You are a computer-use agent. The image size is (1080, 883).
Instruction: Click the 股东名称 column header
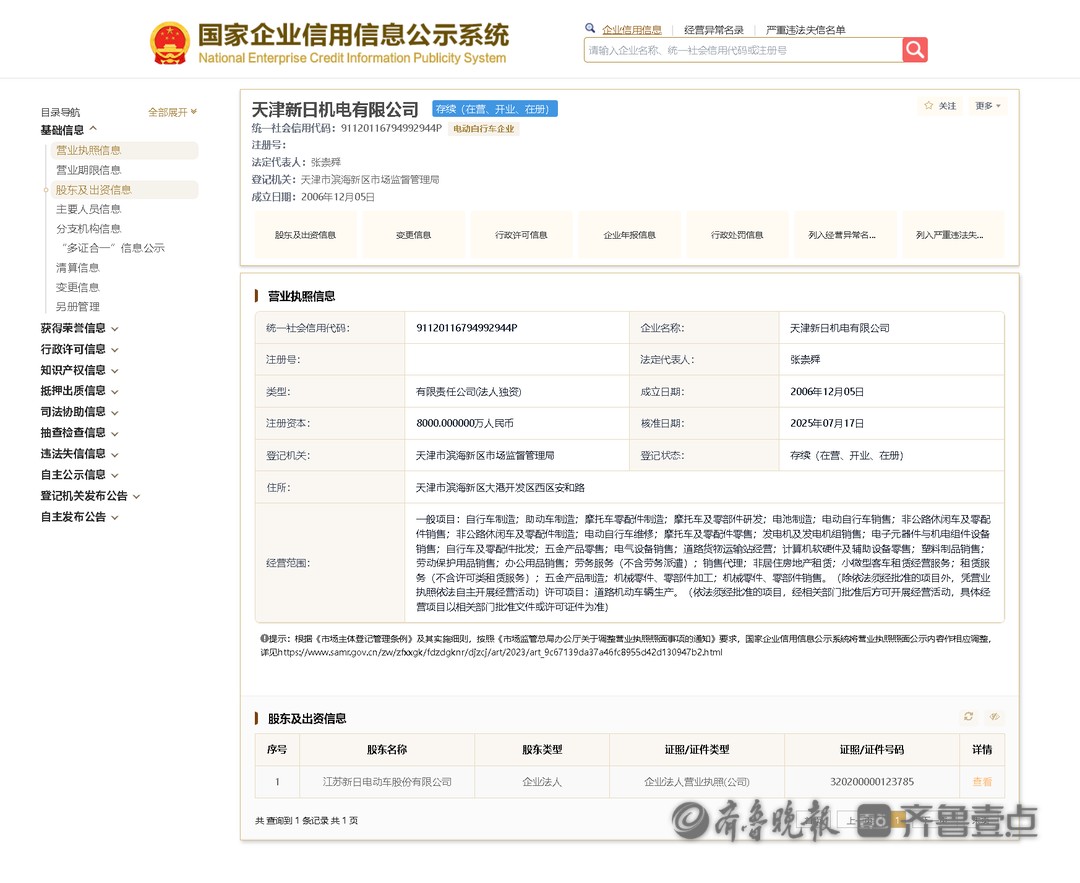(387, 749)
